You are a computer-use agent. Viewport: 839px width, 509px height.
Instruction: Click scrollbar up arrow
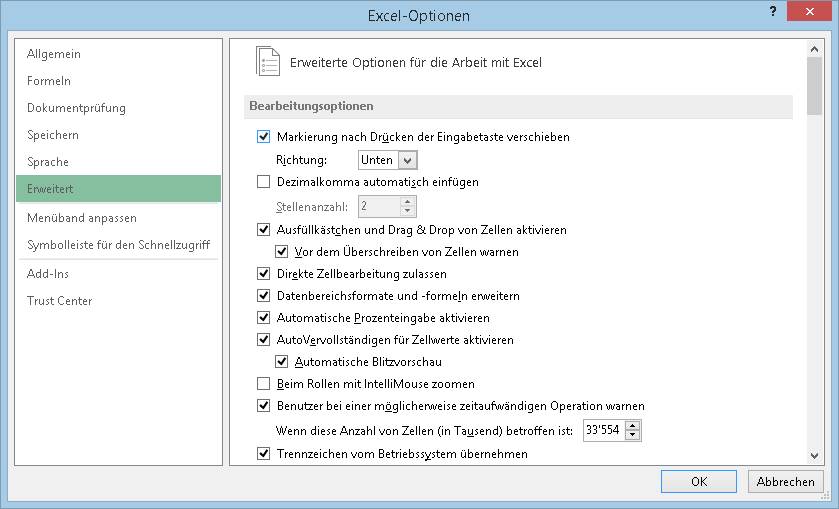[x=814, y=49]
